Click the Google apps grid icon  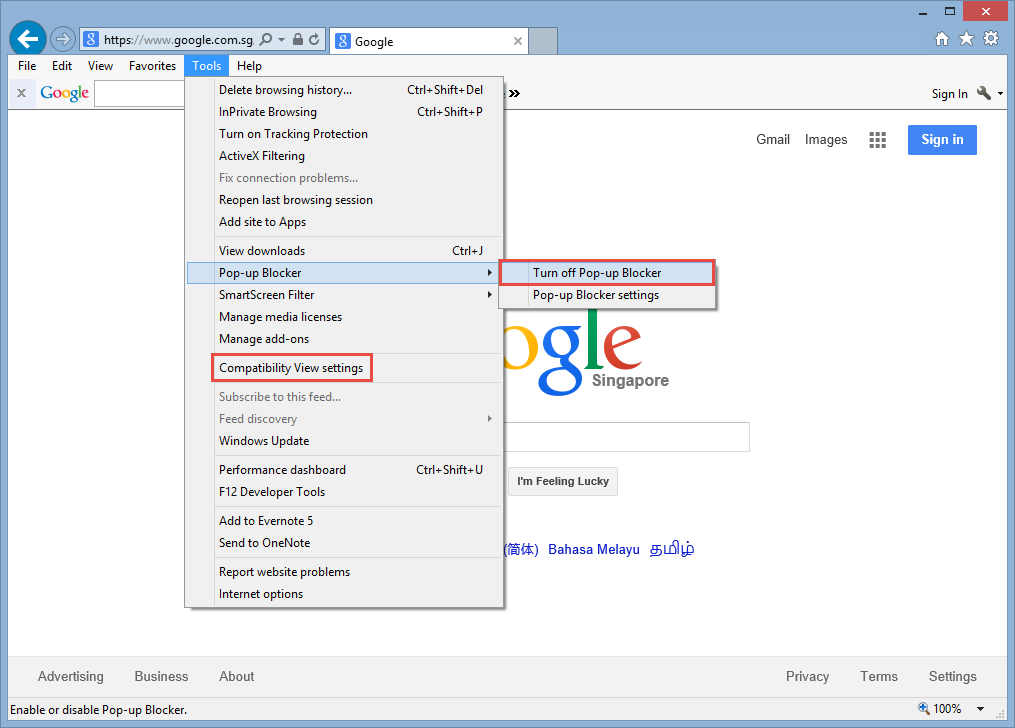point(877,140)
